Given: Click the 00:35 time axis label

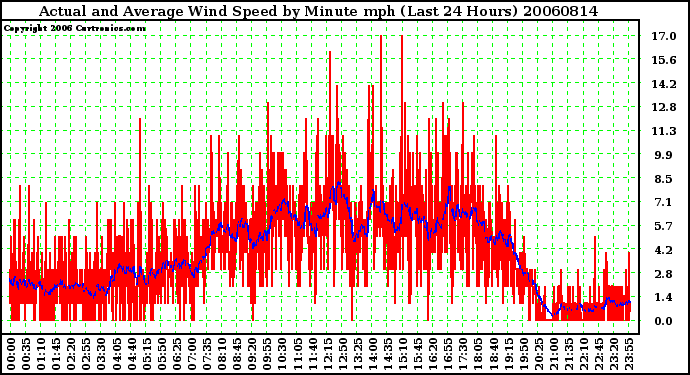Looking at the screenshot, I should pyautogui.click(x=26, y=354).
